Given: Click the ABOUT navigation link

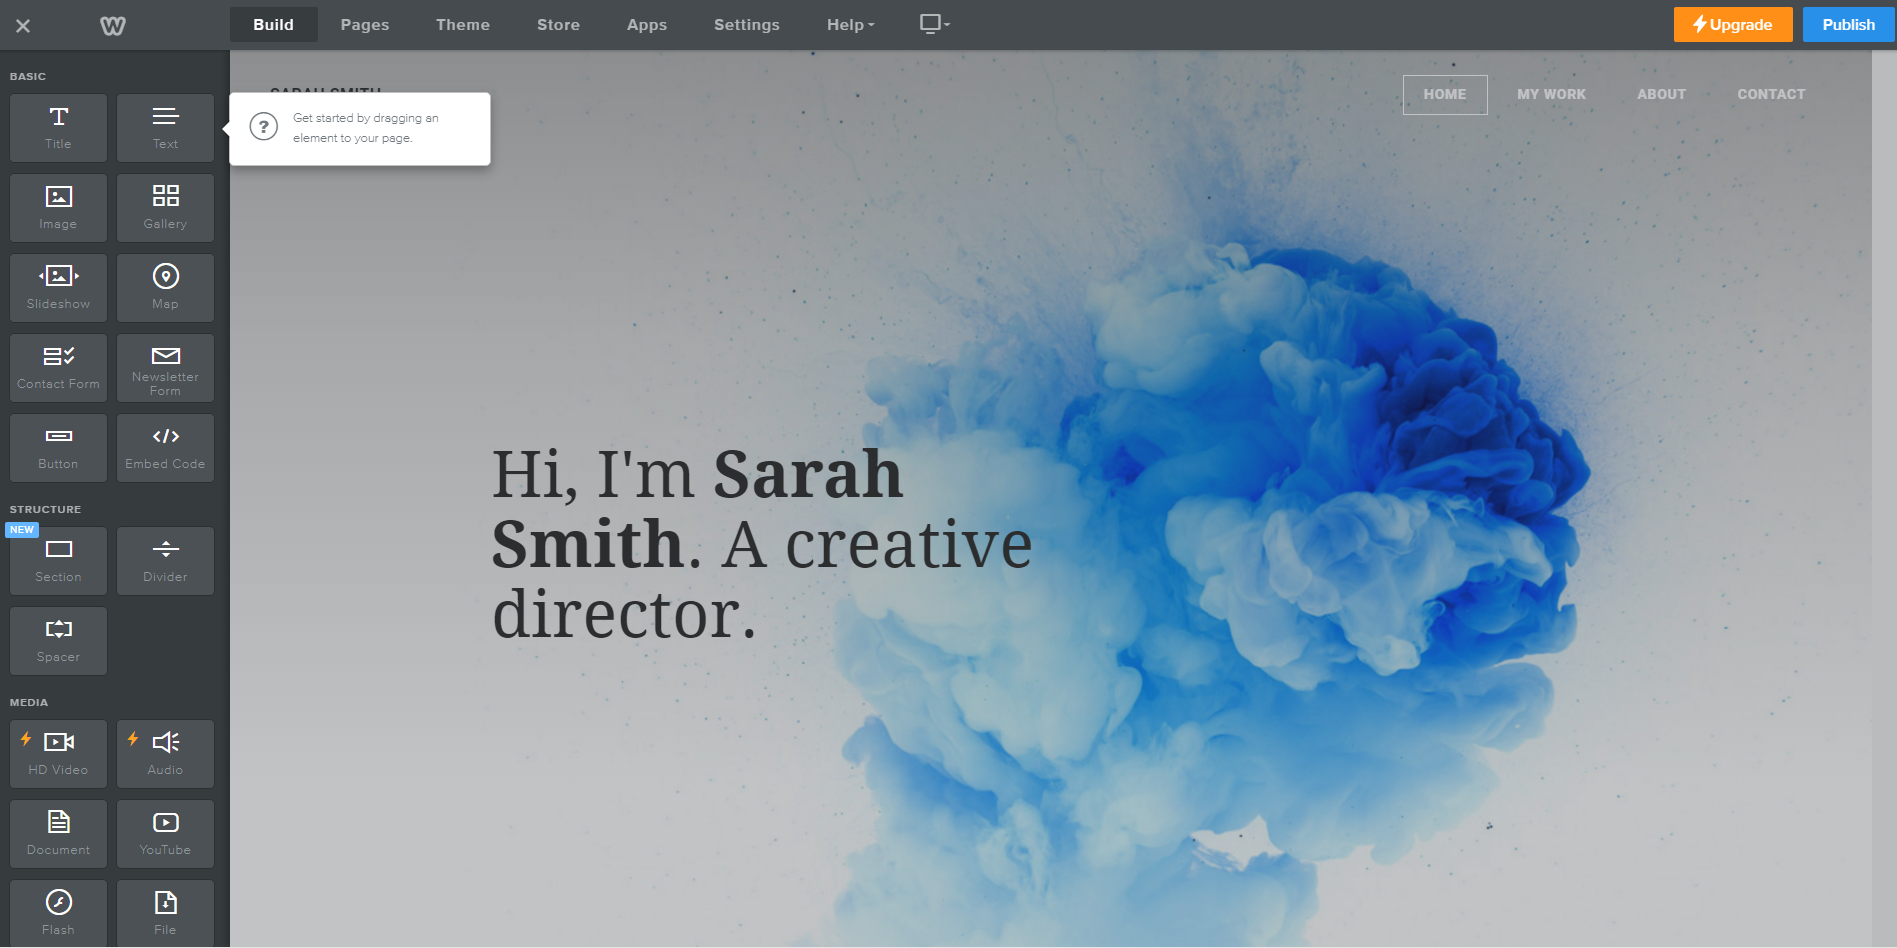Looking at the screenshot, I should (x=1661, y=95).
